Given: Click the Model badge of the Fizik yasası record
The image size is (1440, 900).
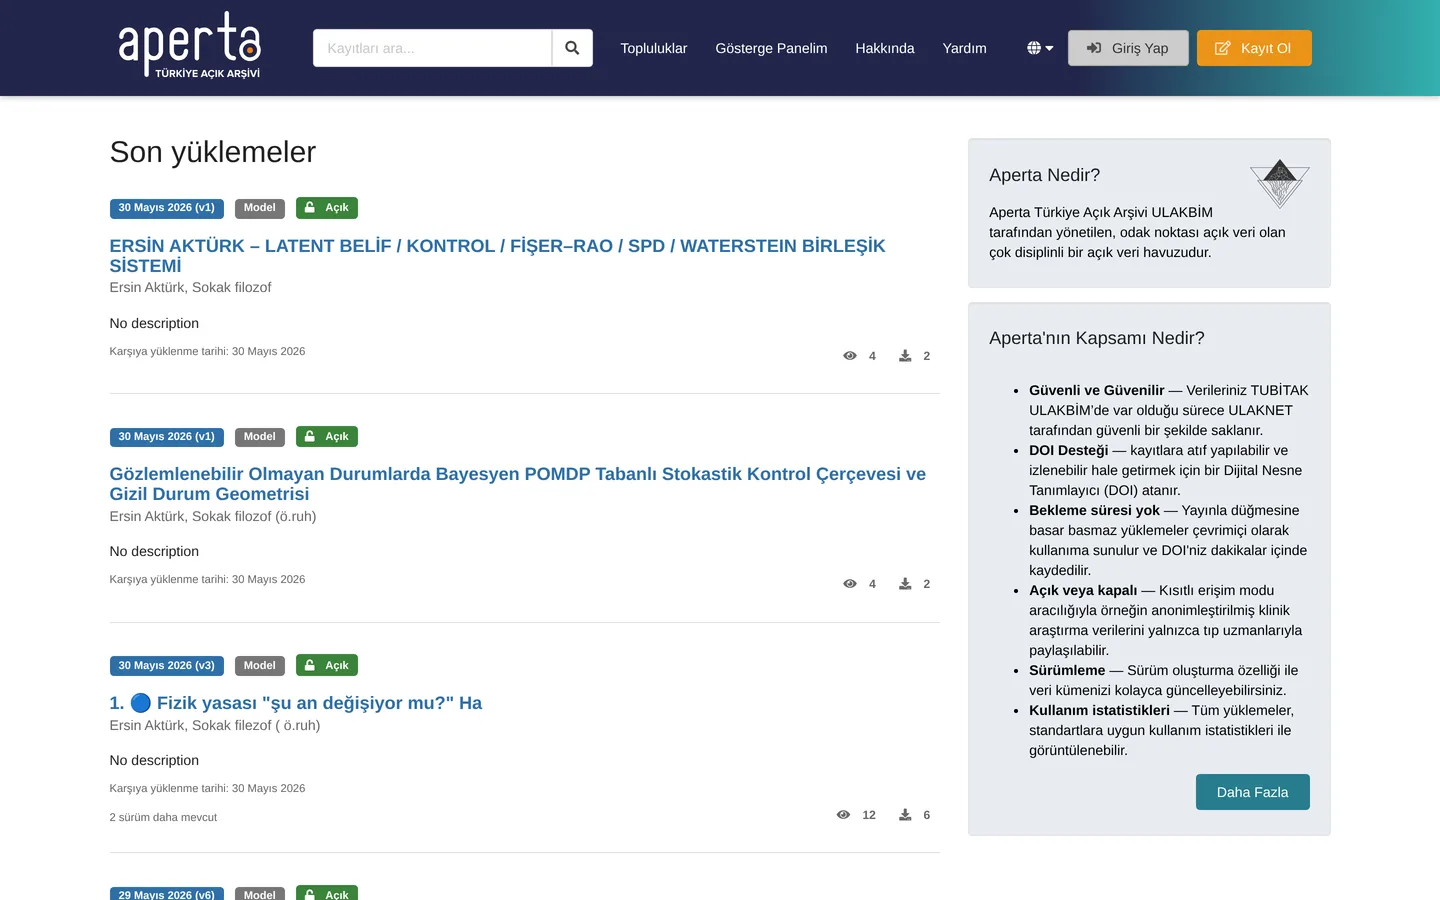Looking at the screenshot, I should pyautogui.click(x=260, y=666).
